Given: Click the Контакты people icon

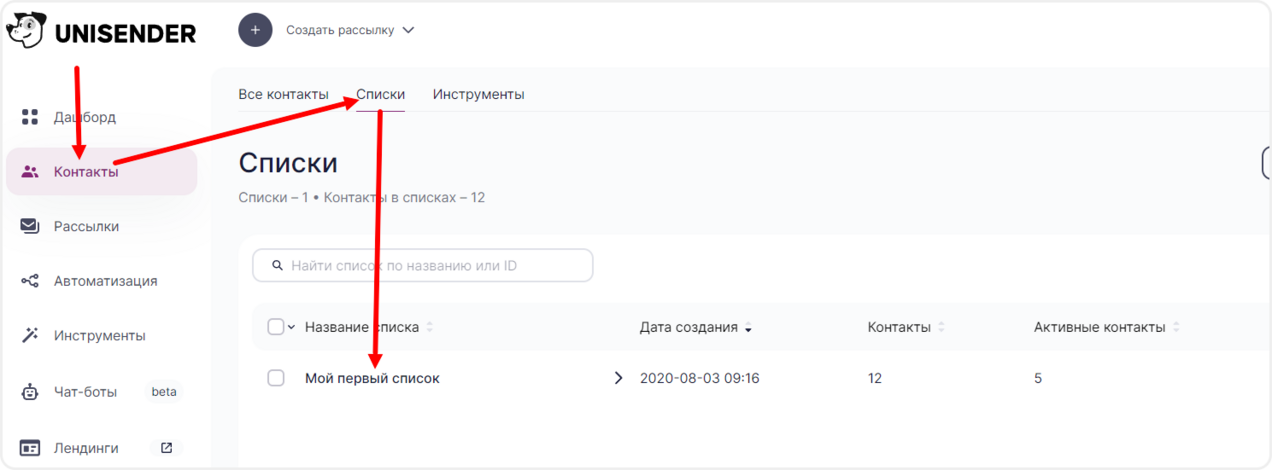Looking at the screenshot, I should click(x=30, y=172).
